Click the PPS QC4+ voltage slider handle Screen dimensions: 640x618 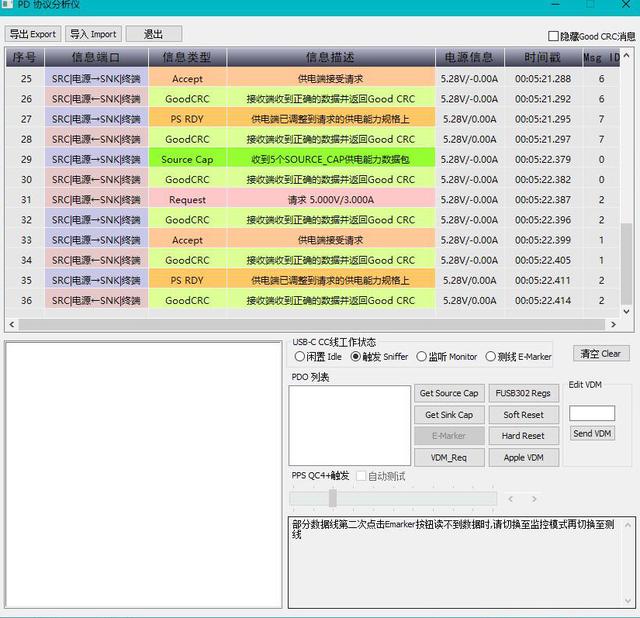pos(333,498)
